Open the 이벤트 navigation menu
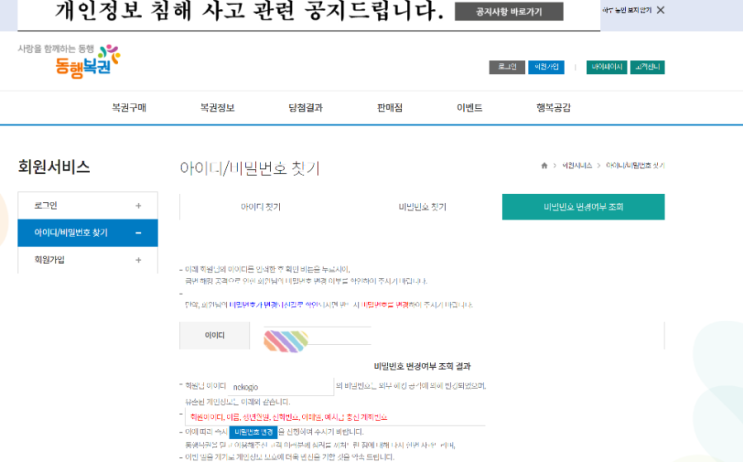This screenshot has height=462, width=743. (469, 108)
